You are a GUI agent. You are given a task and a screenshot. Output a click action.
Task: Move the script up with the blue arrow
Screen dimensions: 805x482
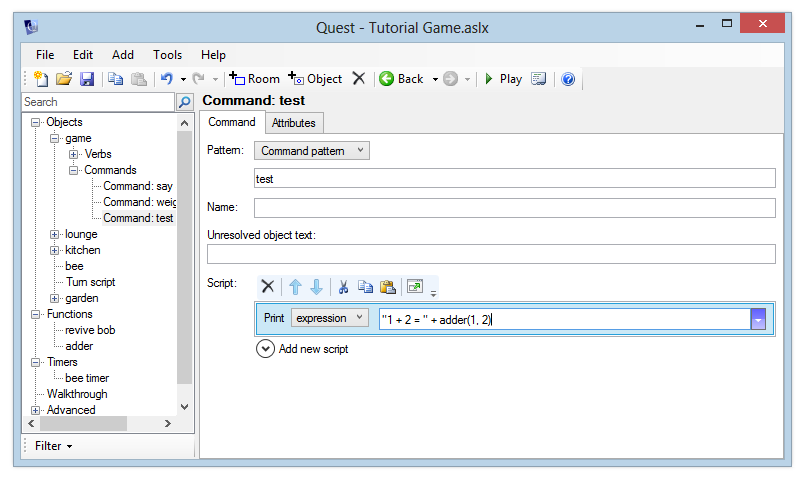coord(295,286)
